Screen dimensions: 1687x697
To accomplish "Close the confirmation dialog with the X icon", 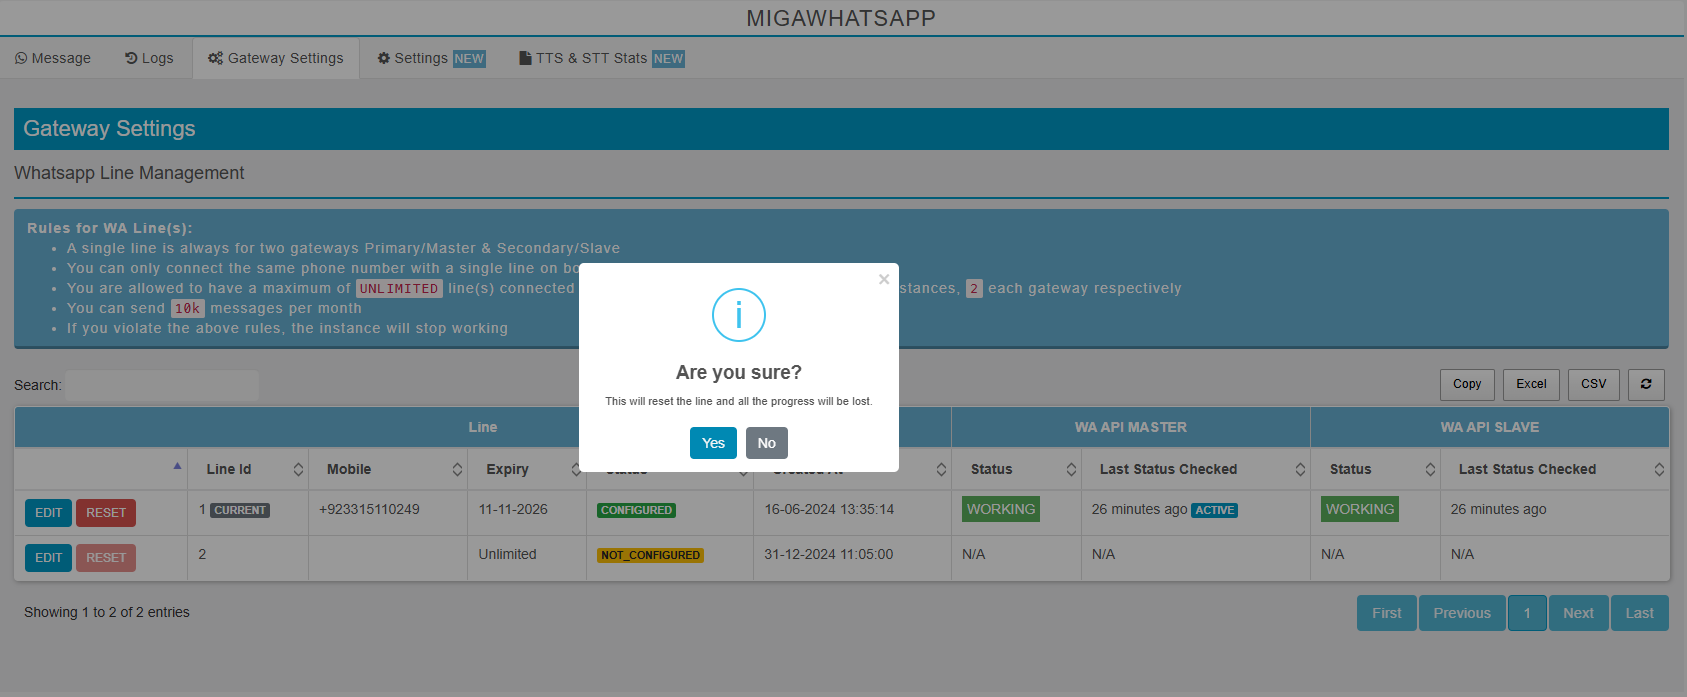I will point(884,279).
